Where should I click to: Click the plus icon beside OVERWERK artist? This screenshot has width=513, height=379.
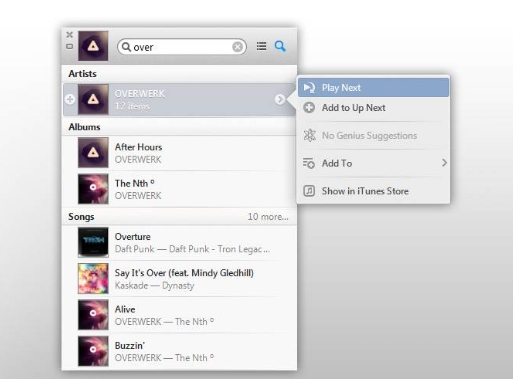(x=70, y=99)
